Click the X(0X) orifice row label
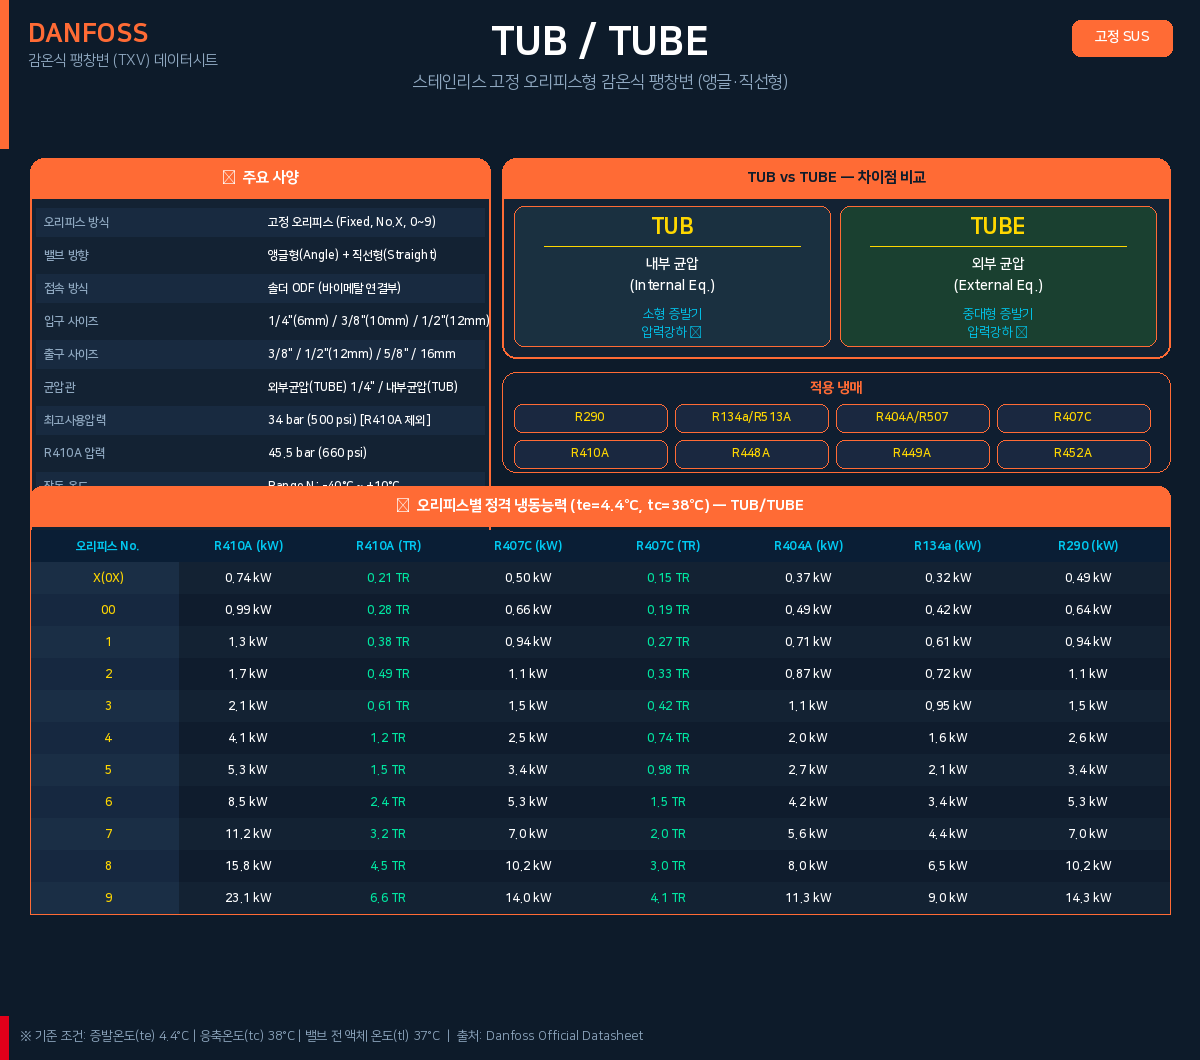 point(108,578)
